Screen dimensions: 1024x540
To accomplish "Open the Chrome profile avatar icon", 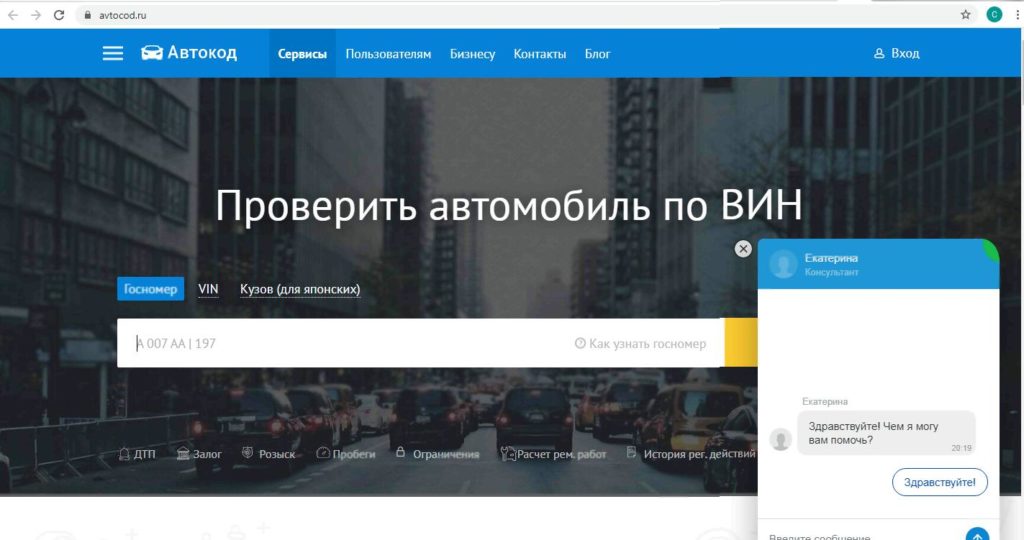I will point(994,15).
